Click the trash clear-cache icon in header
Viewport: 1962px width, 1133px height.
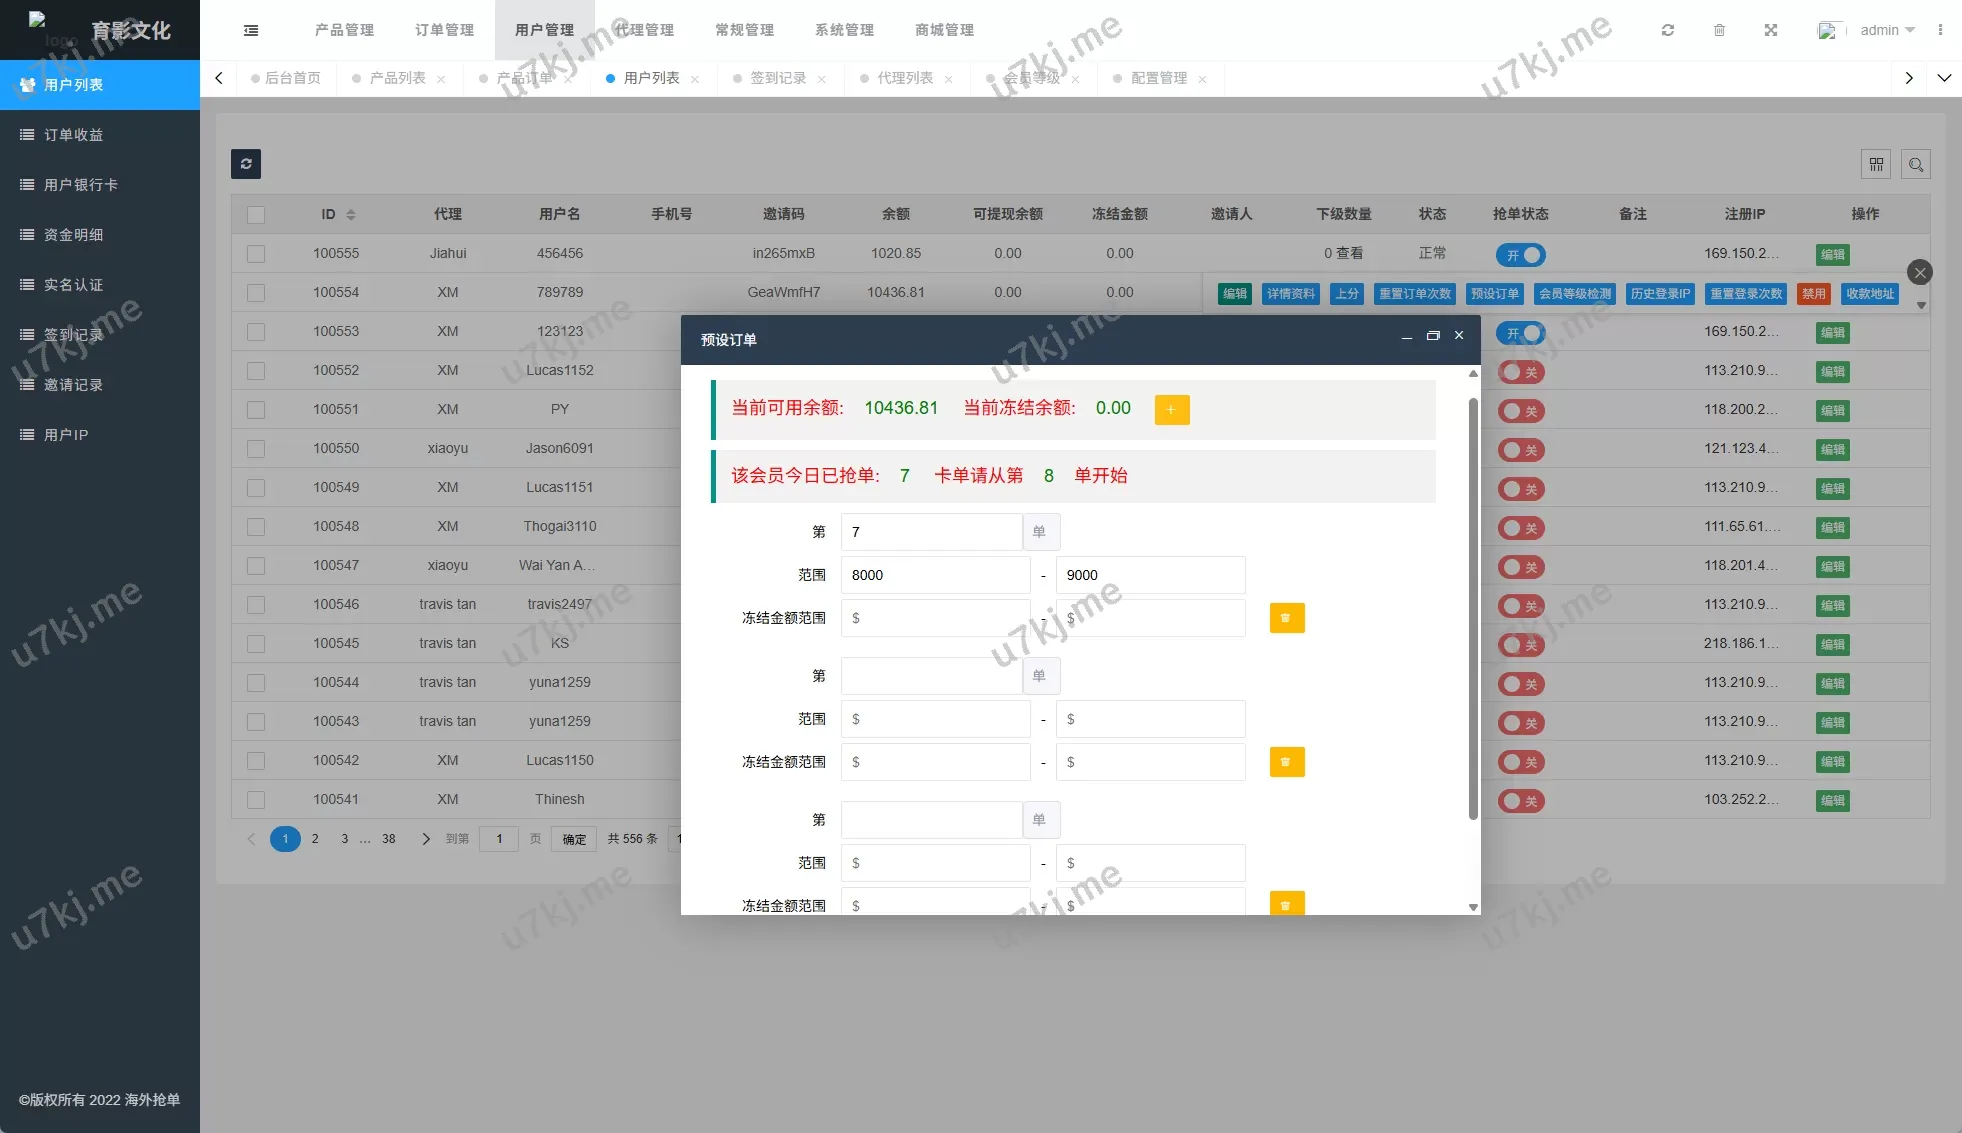(x=1719, y=30)
